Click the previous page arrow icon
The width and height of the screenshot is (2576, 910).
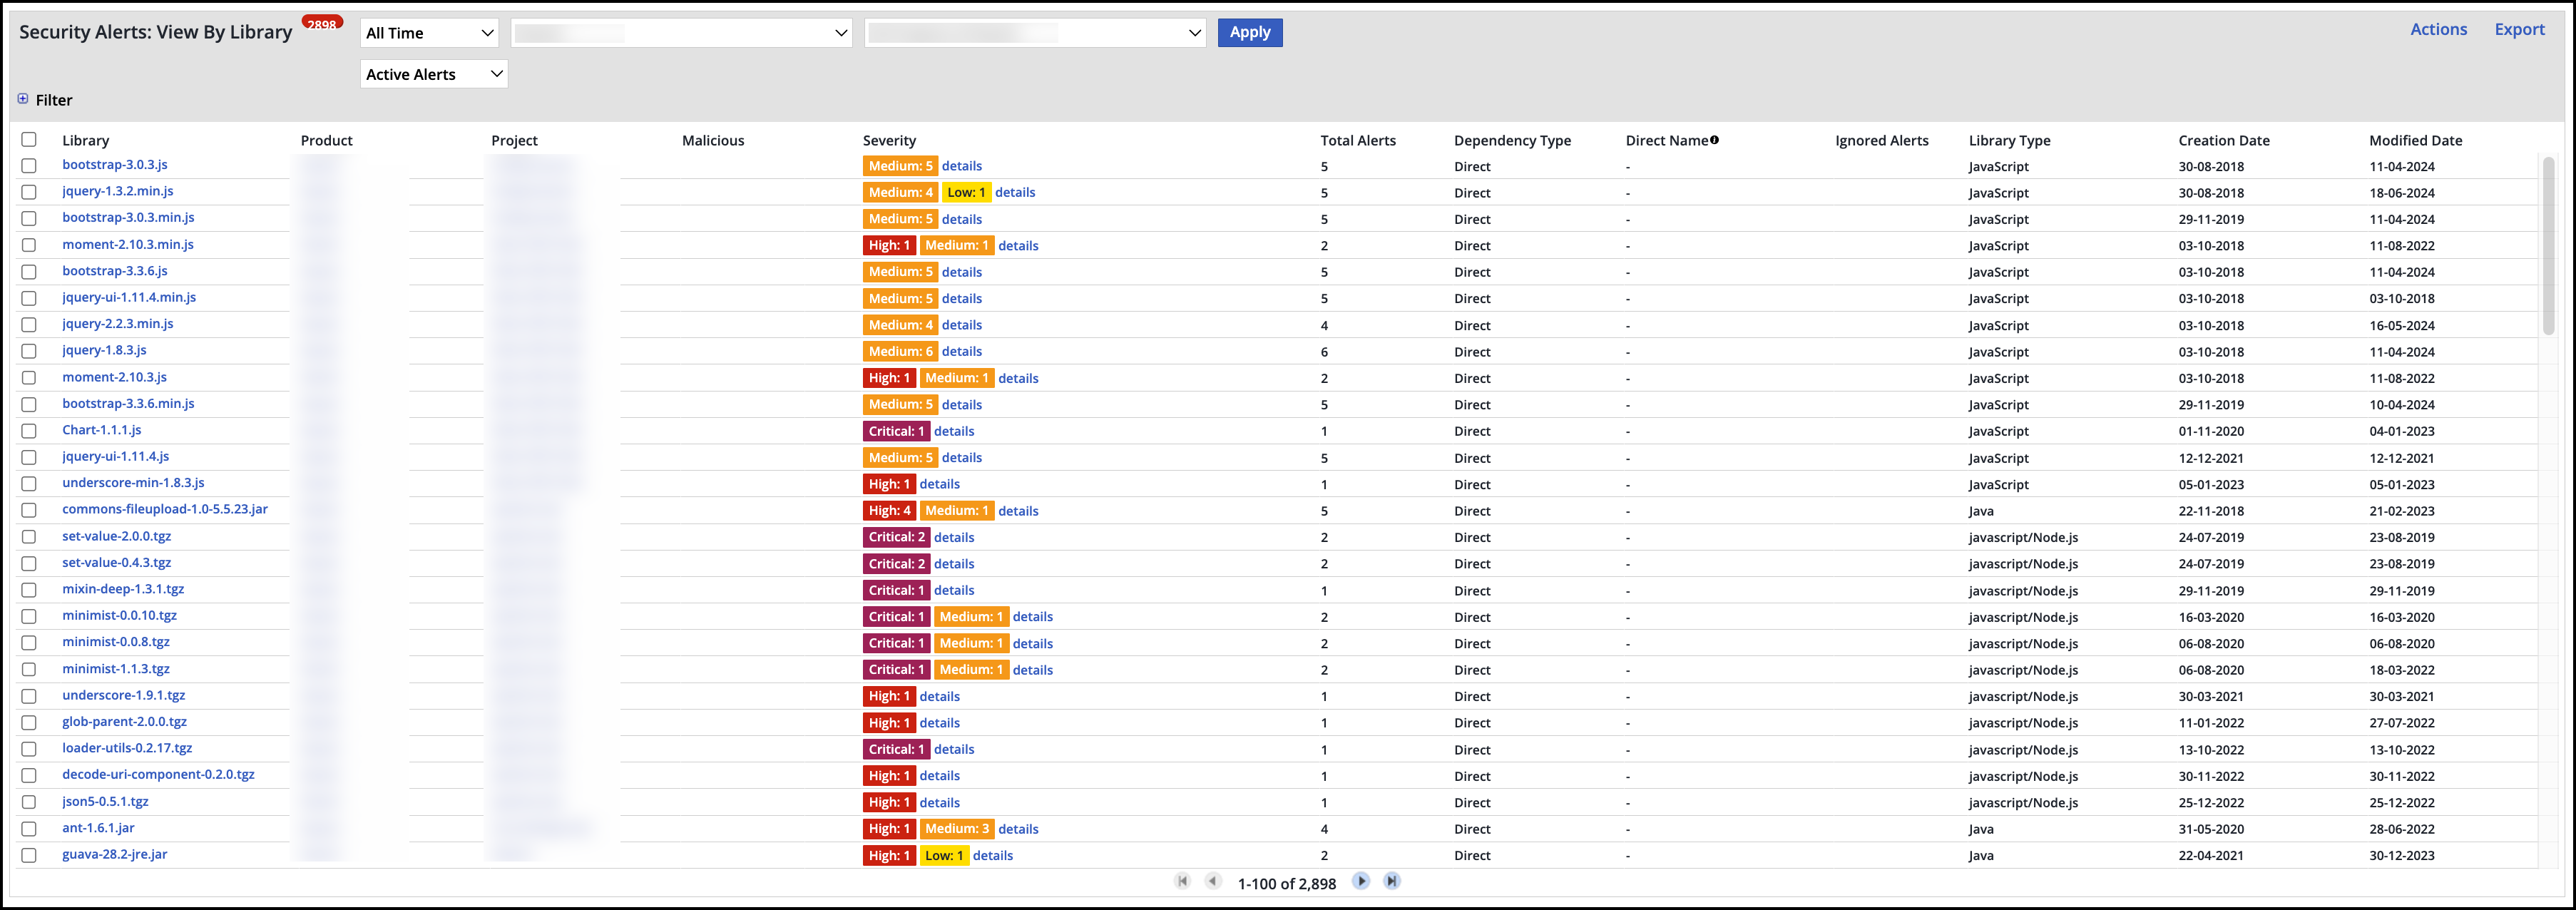click(x=1213, y=881)
